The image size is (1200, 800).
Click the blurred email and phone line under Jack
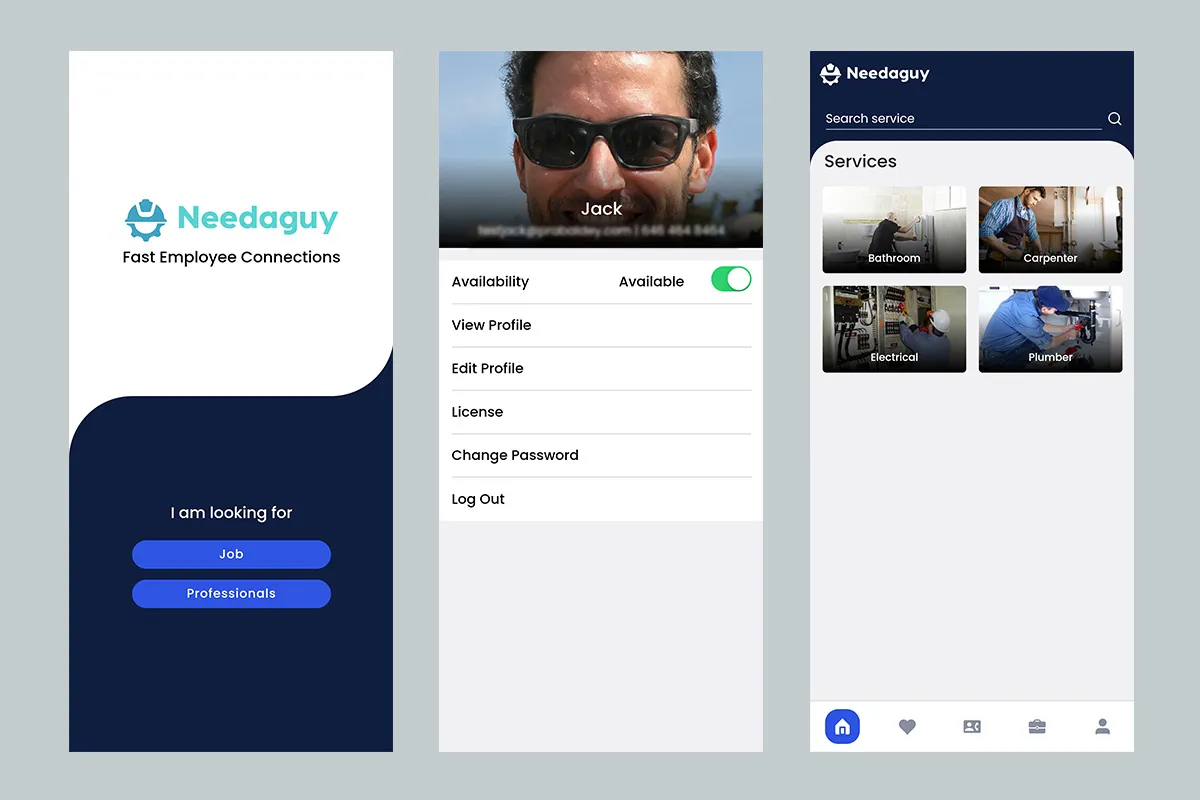tap(601, 230)
